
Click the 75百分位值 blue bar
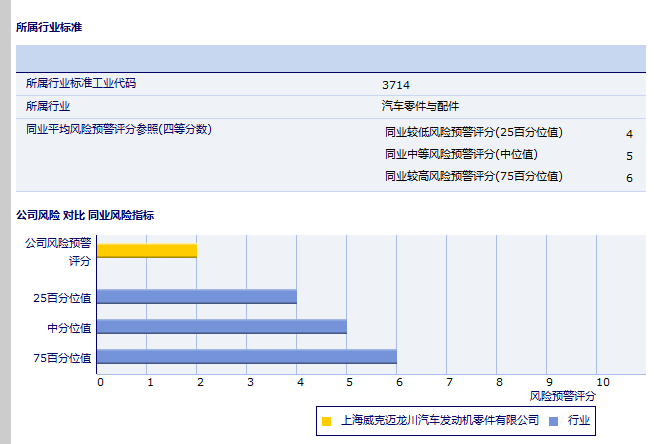(x=247, y=356)
